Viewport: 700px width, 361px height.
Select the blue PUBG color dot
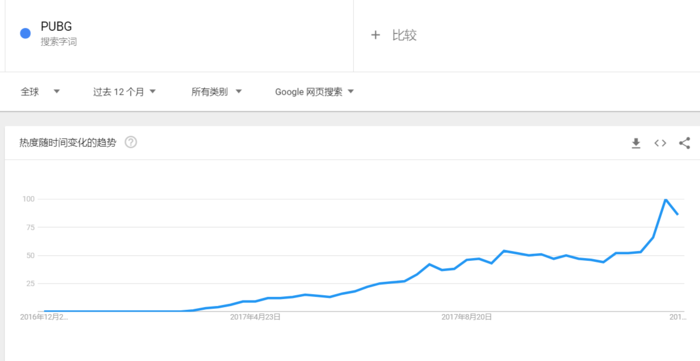tap(25, 33)
